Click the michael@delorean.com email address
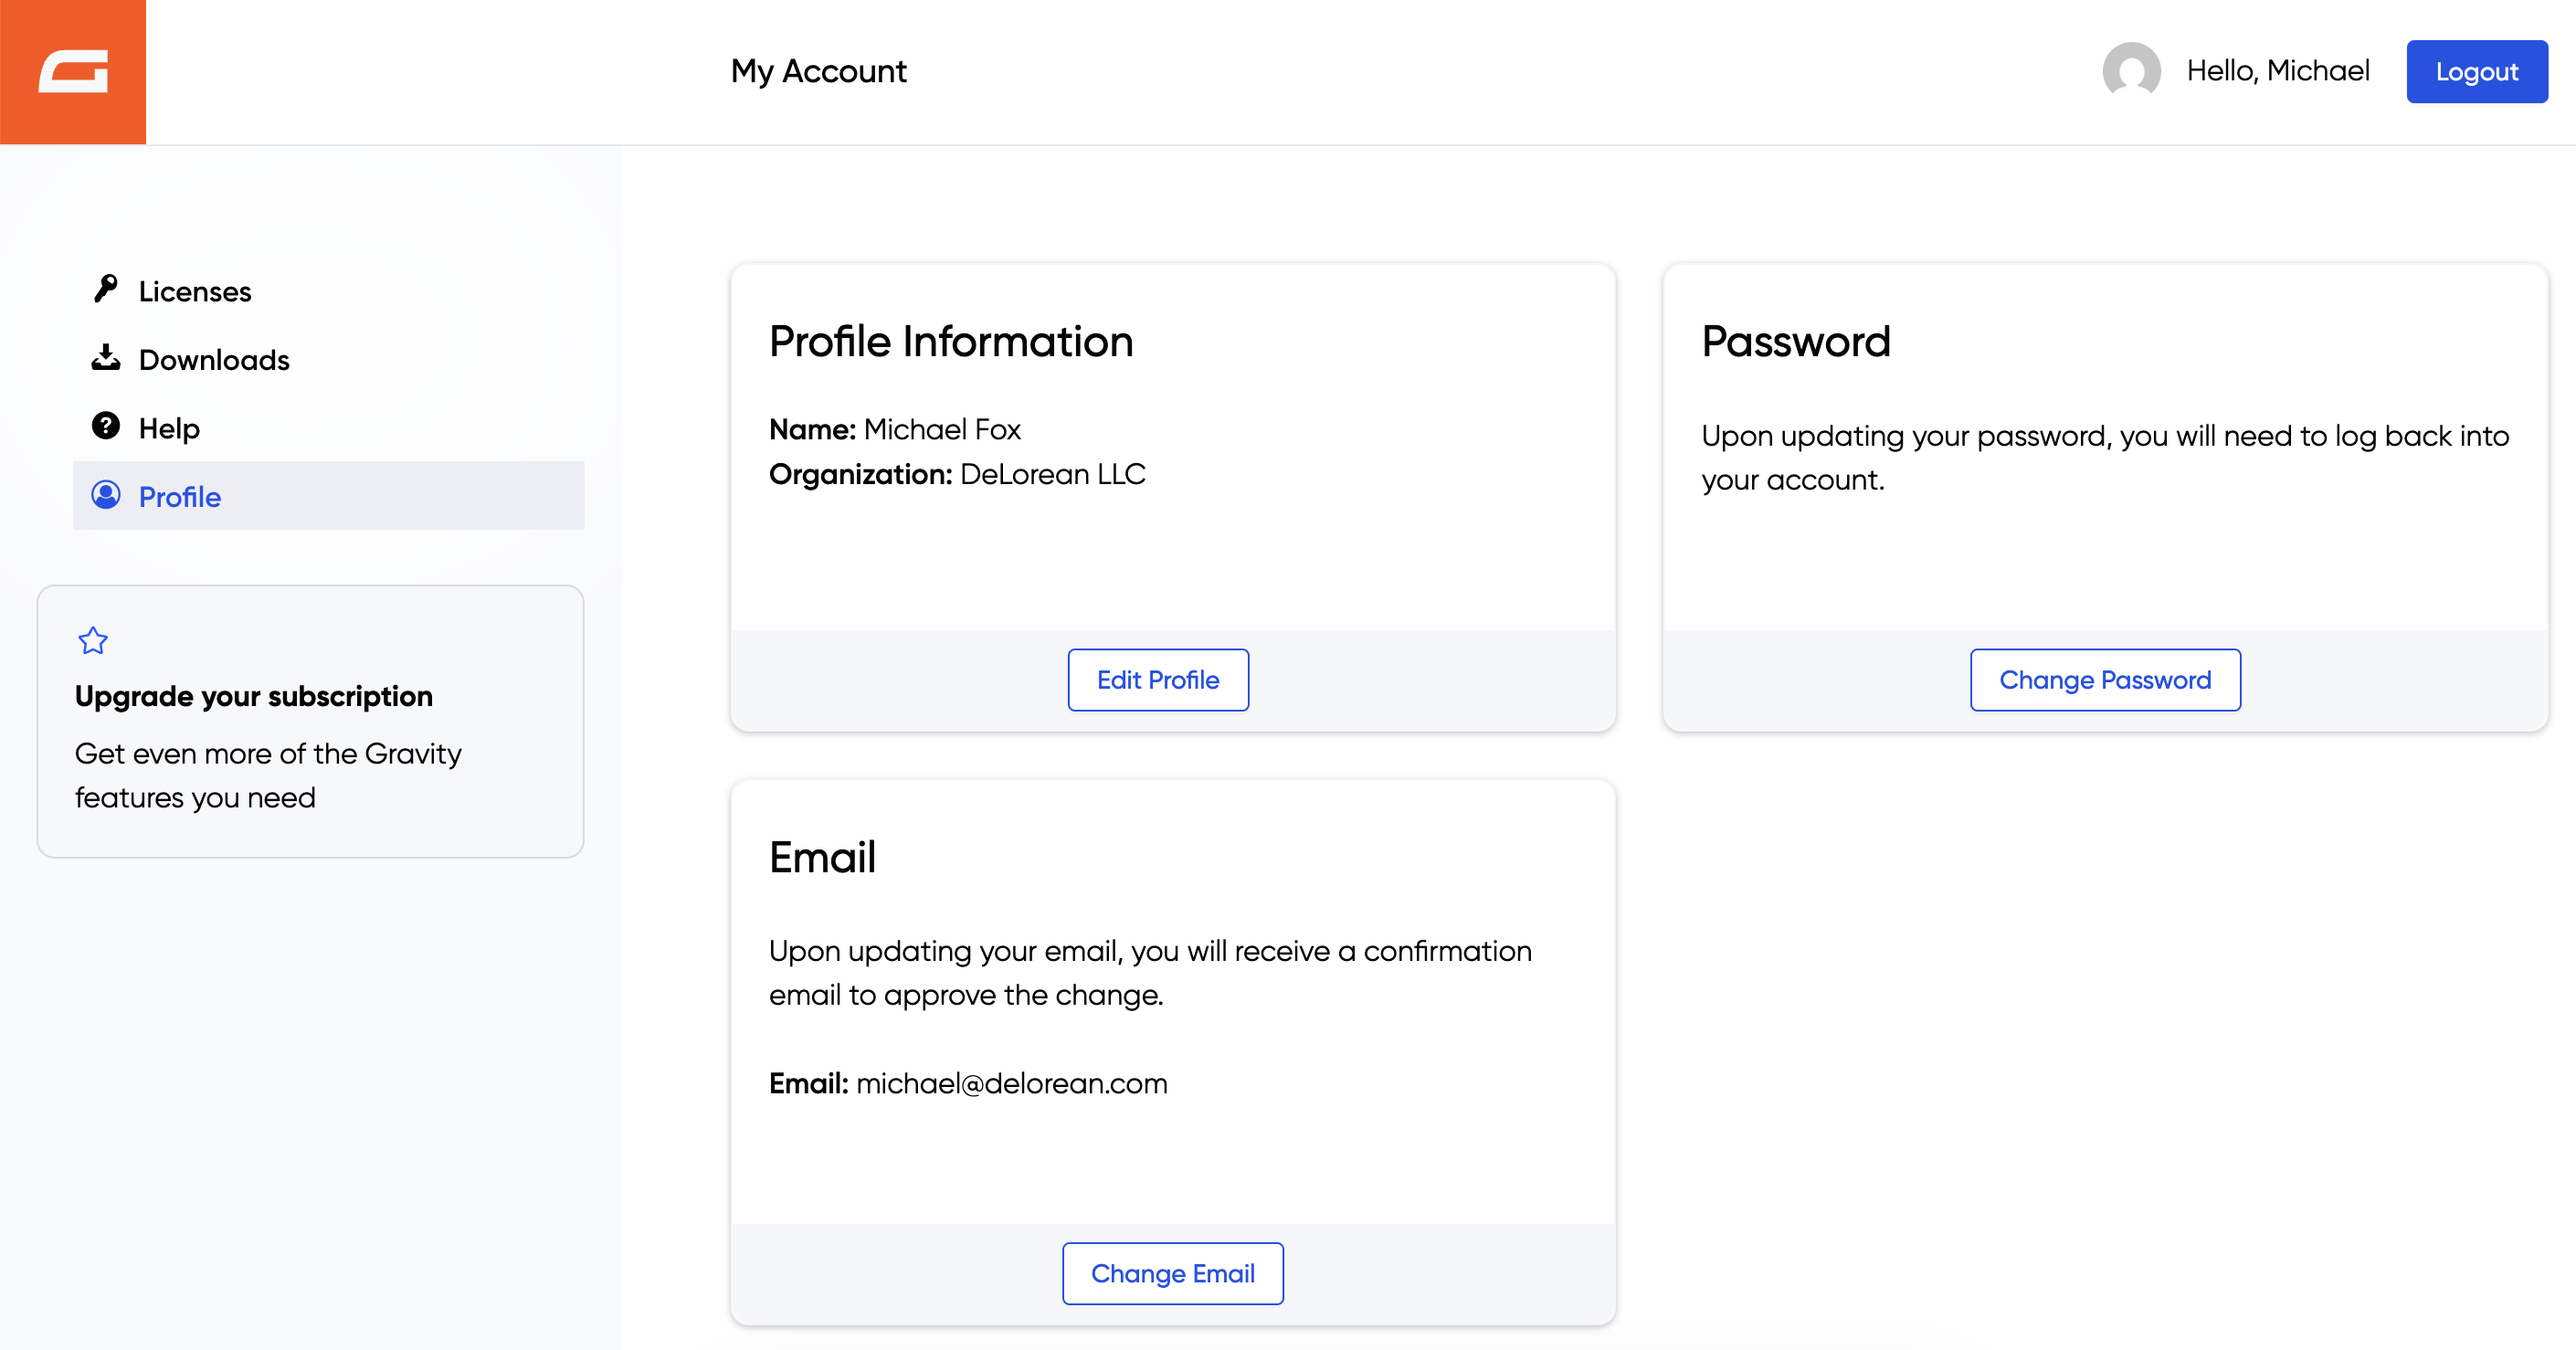The width and height of the screenshot is (2576, 1350). tap(1011, 1084)
